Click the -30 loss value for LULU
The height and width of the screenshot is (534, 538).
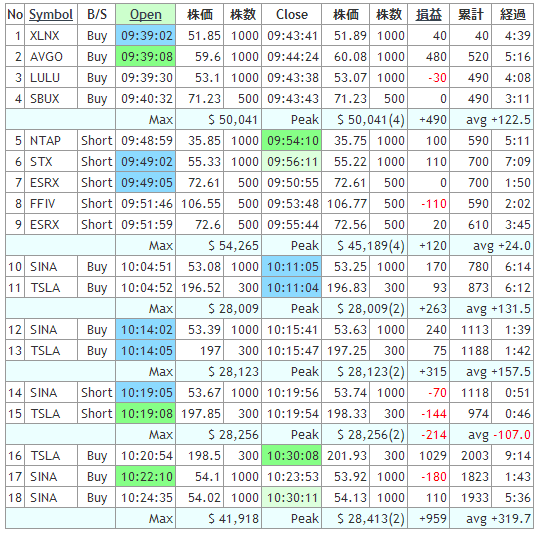[x=437, y=78]
